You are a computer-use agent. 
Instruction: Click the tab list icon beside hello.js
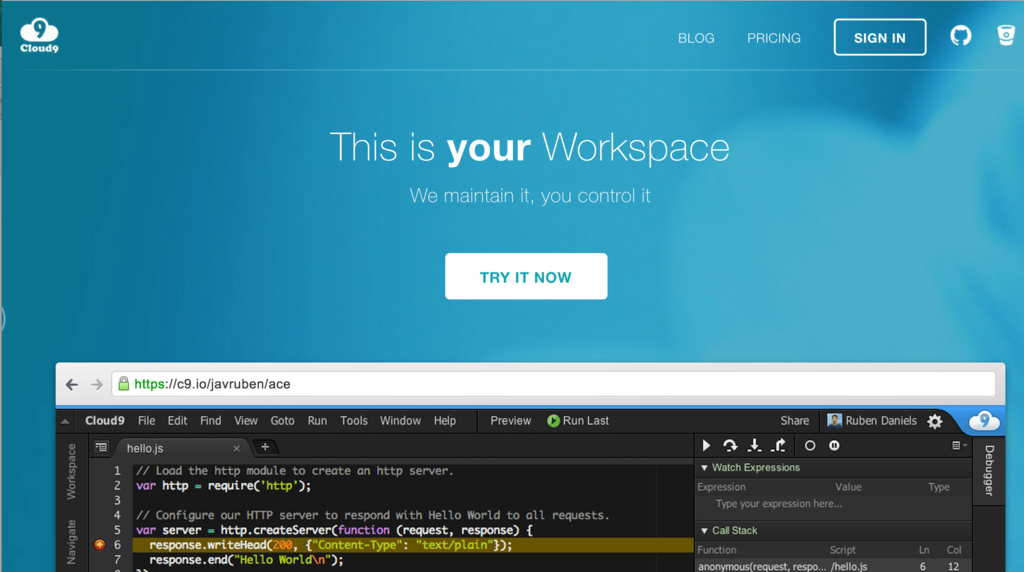click(101, 447)
